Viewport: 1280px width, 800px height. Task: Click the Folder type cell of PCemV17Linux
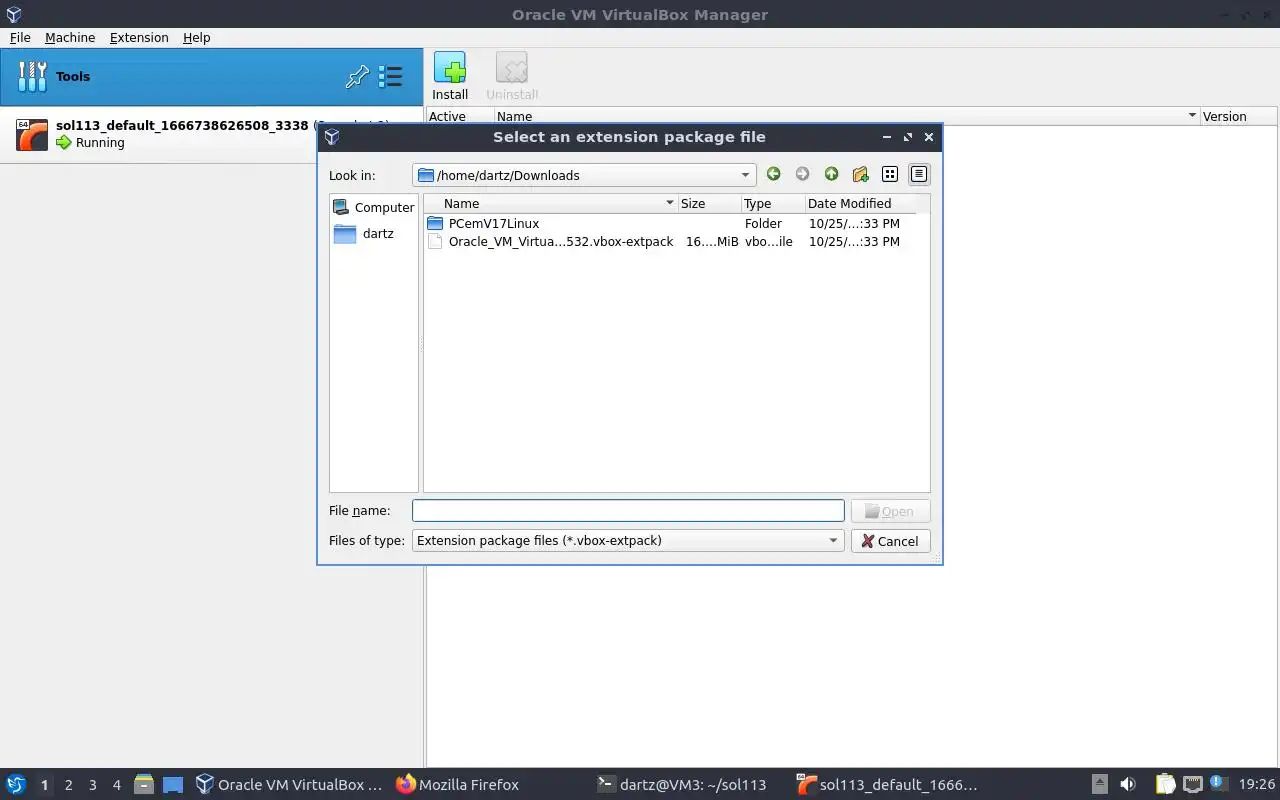pos(763,223)
